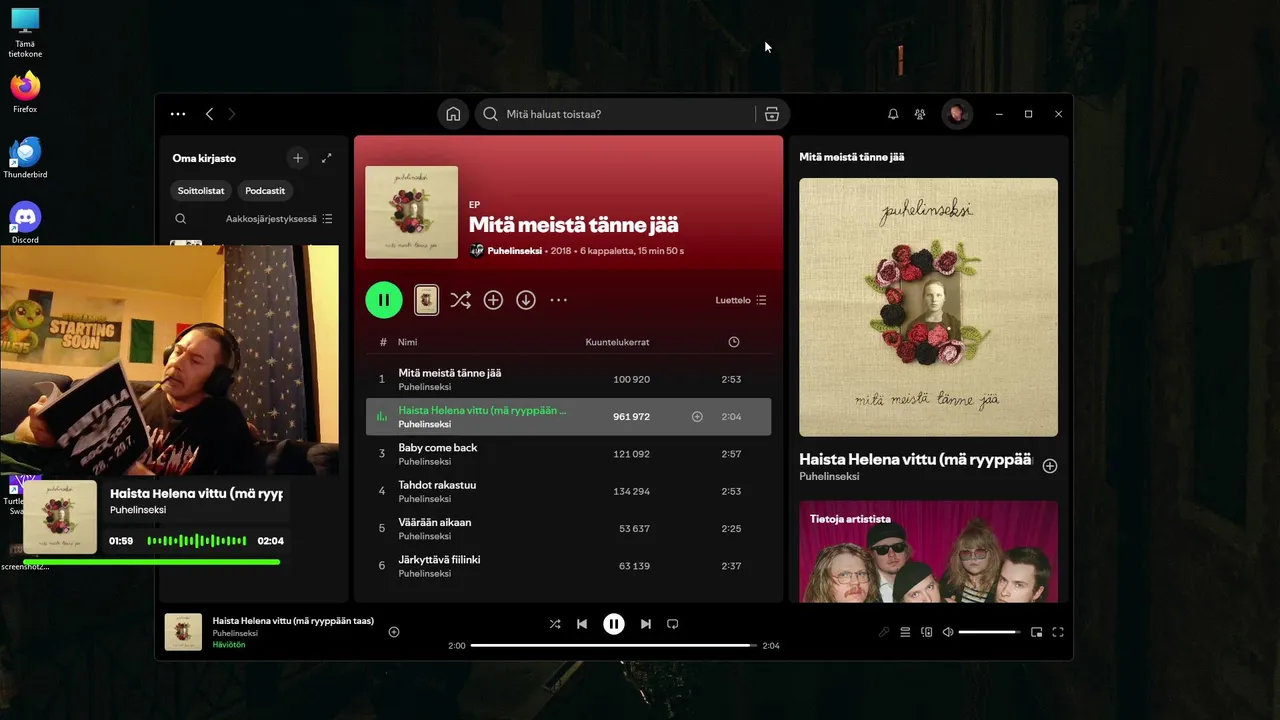Open the Spotify Home page

tap(453, 114)
